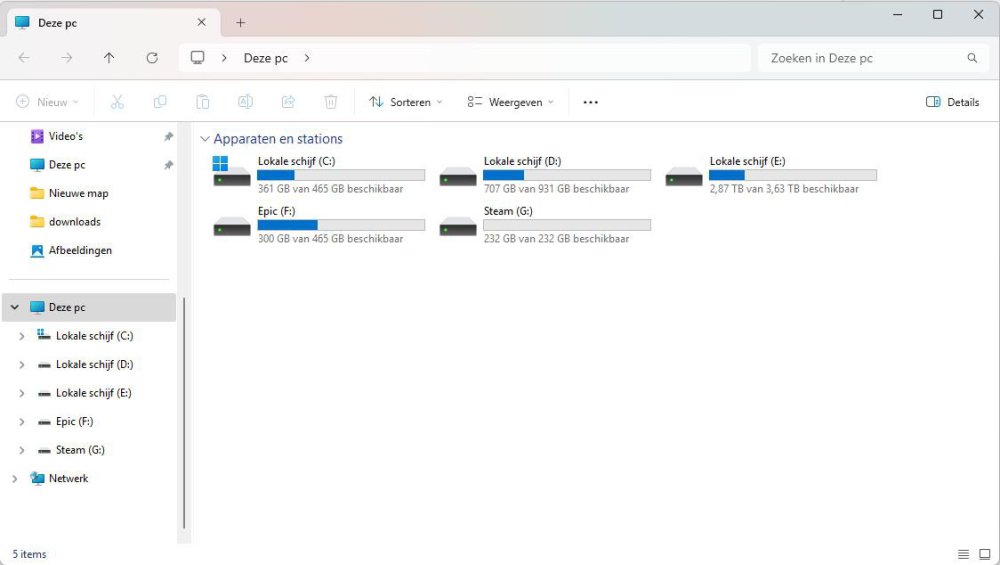
Task: Click the Epic (F:) usage bar
Action: coord(341,225)
